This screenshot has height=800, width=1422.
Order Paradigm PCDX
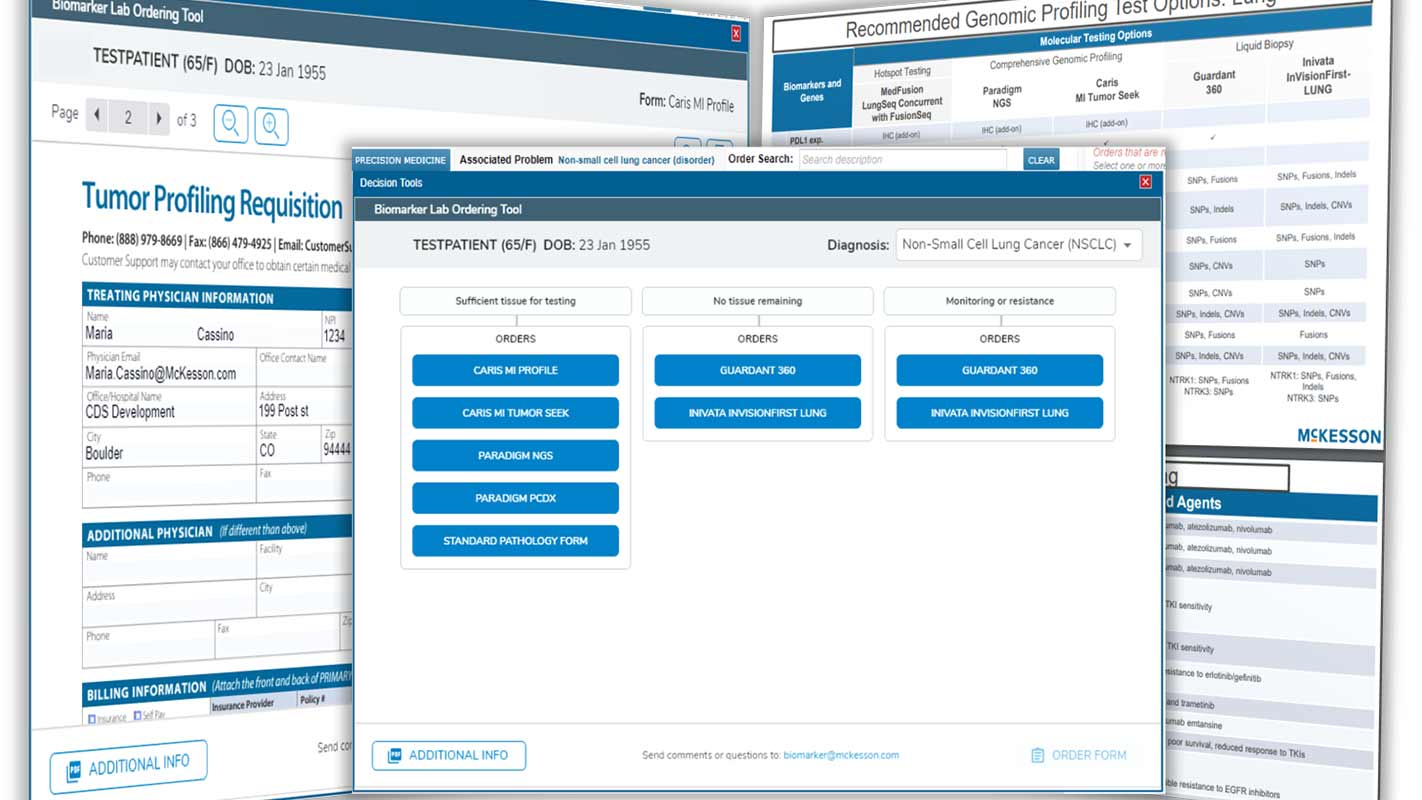[x=515, y=498]
